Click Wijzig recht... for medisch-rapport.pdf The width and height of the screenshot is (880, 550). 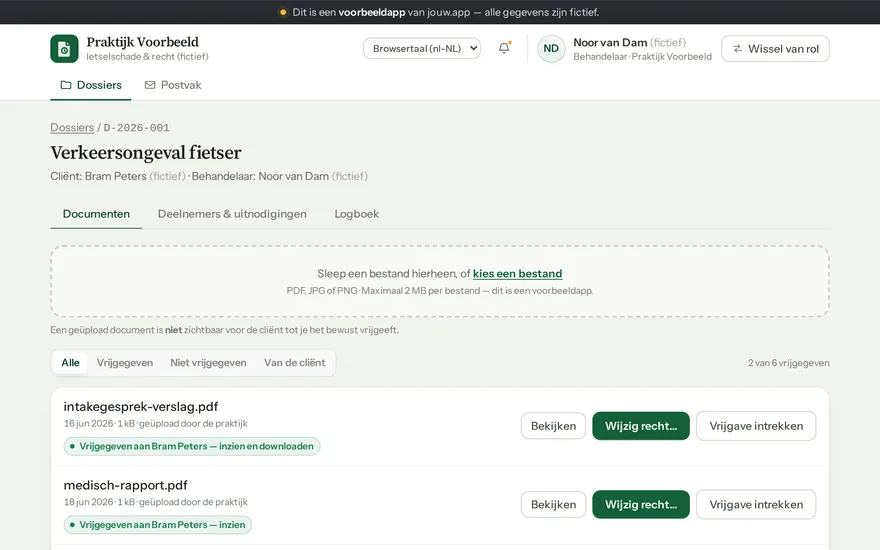(x=641, y=505)
